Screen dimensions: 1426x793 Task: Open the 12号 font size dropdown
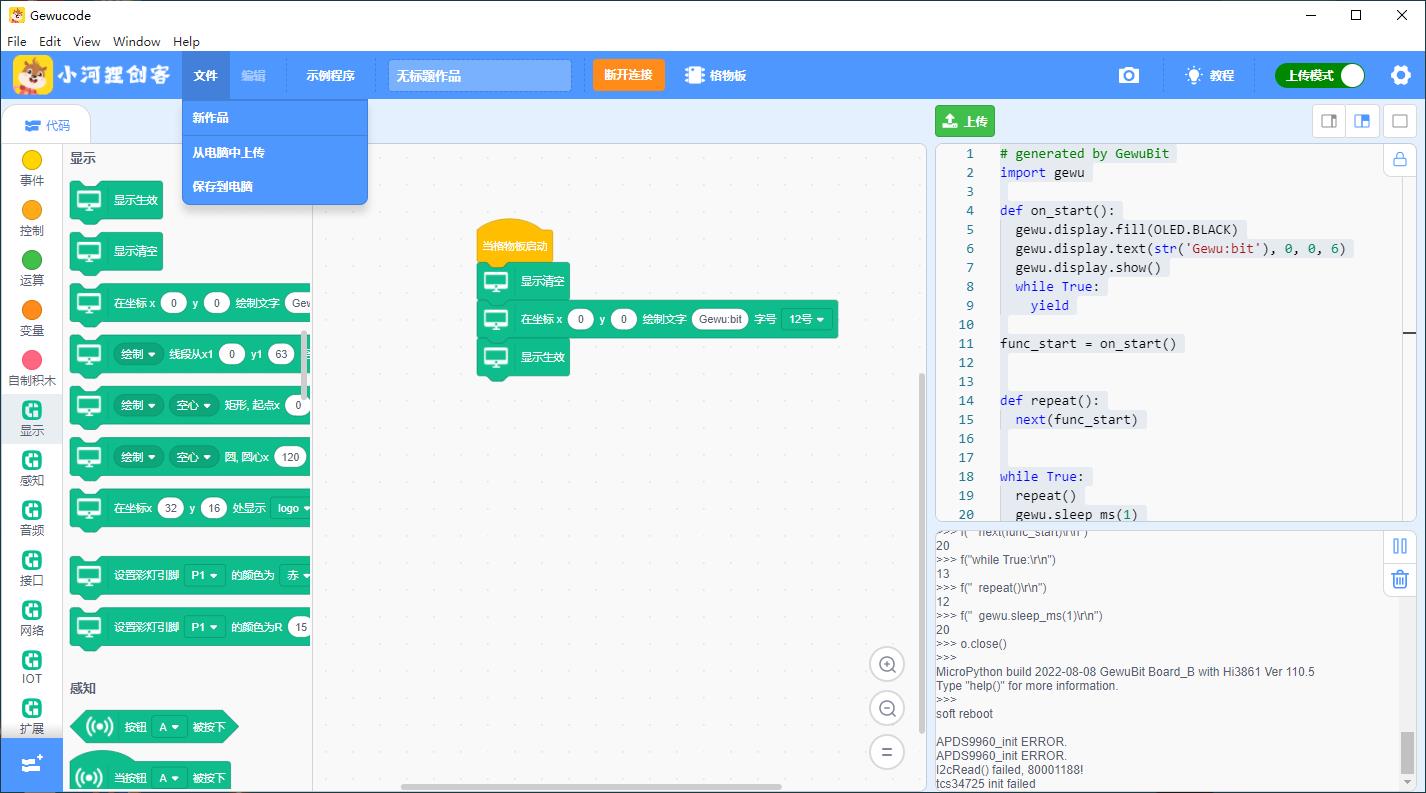807,319
